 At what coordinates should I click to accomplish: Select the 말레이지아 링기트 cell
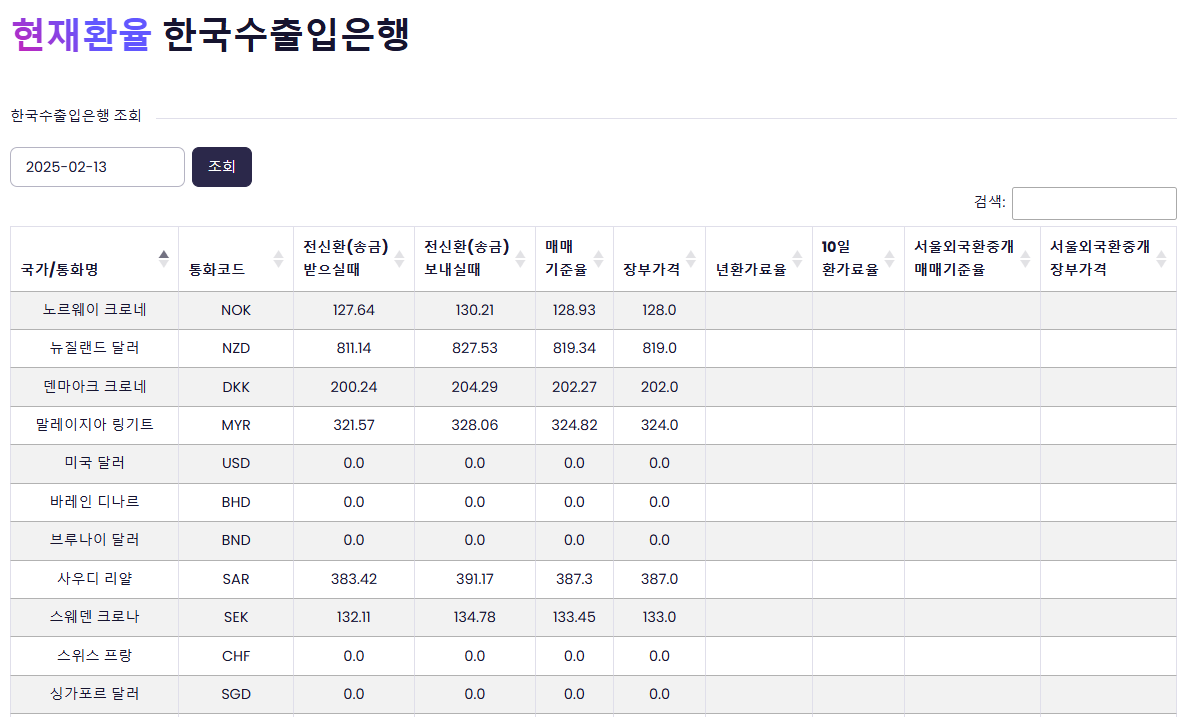click(94, 425)
